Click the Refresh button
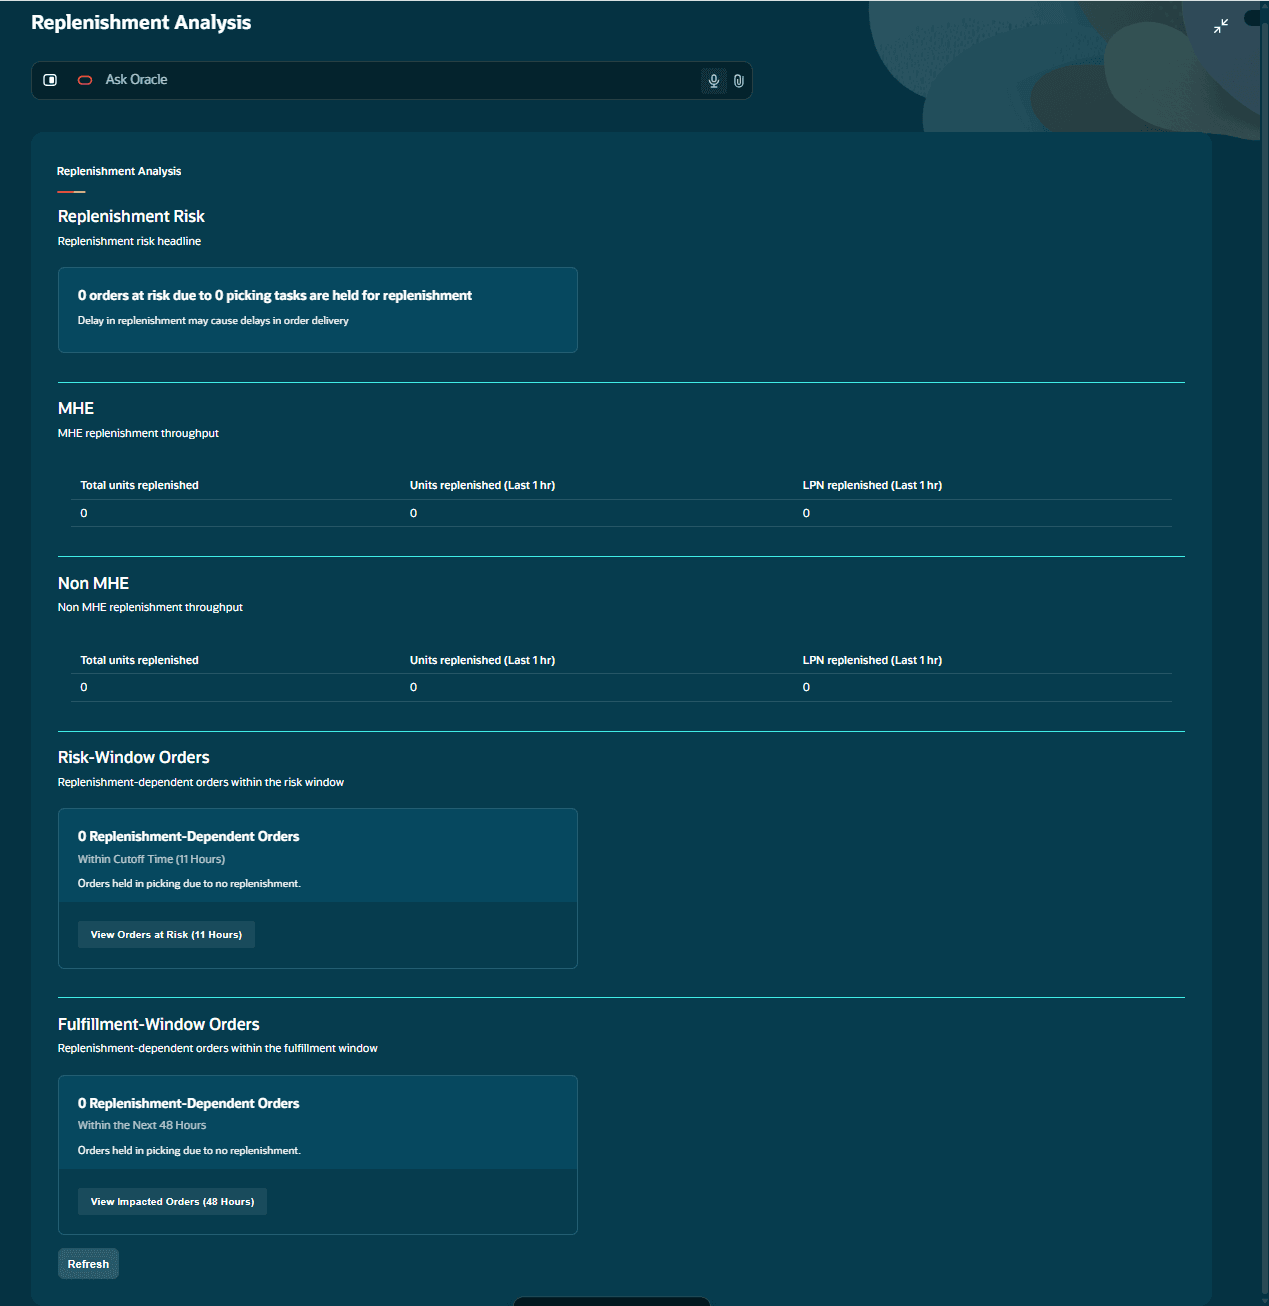Screen dimensions: 1269x1306 coord(88,1264)
